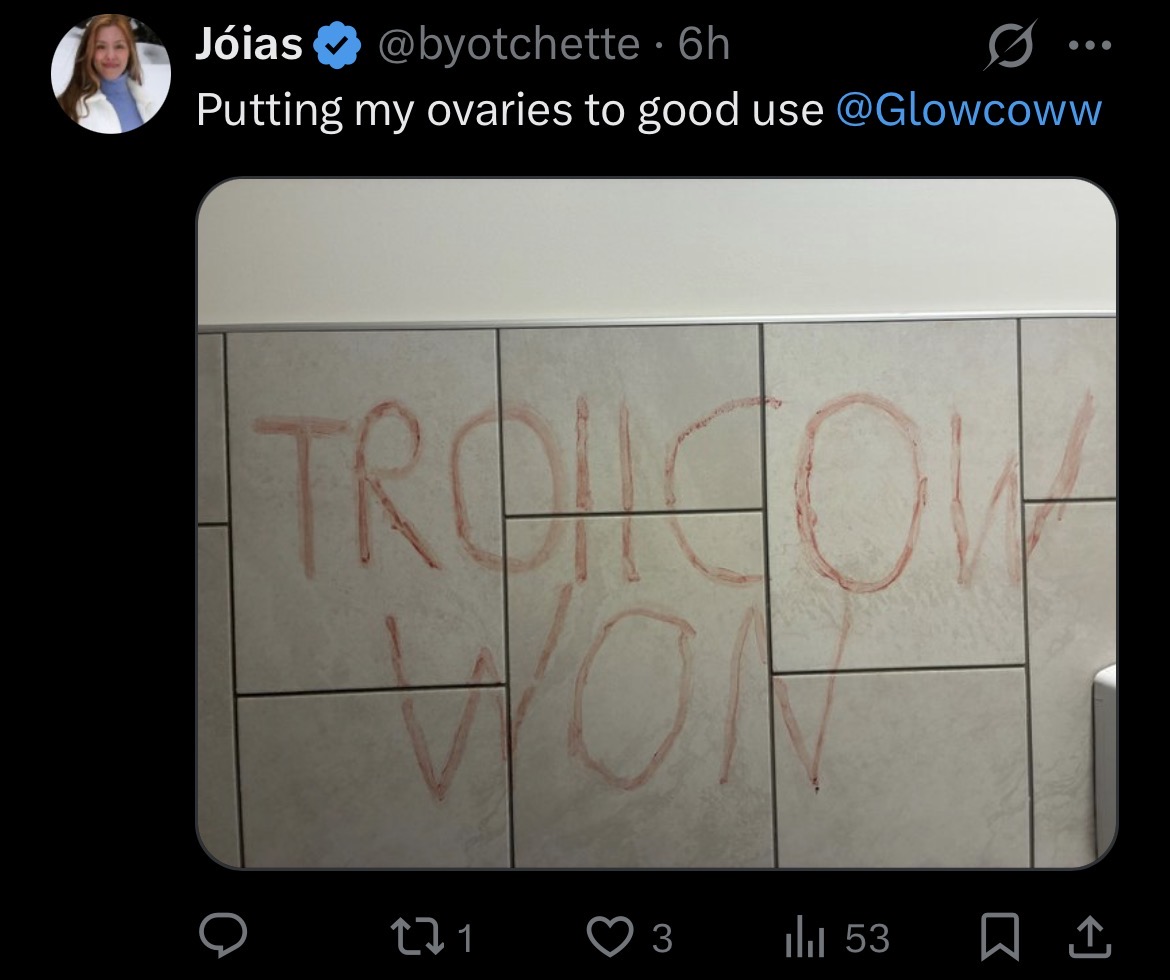1170x980 pixels.
Task: Click the like count number 3
Action: coord(662,938)
